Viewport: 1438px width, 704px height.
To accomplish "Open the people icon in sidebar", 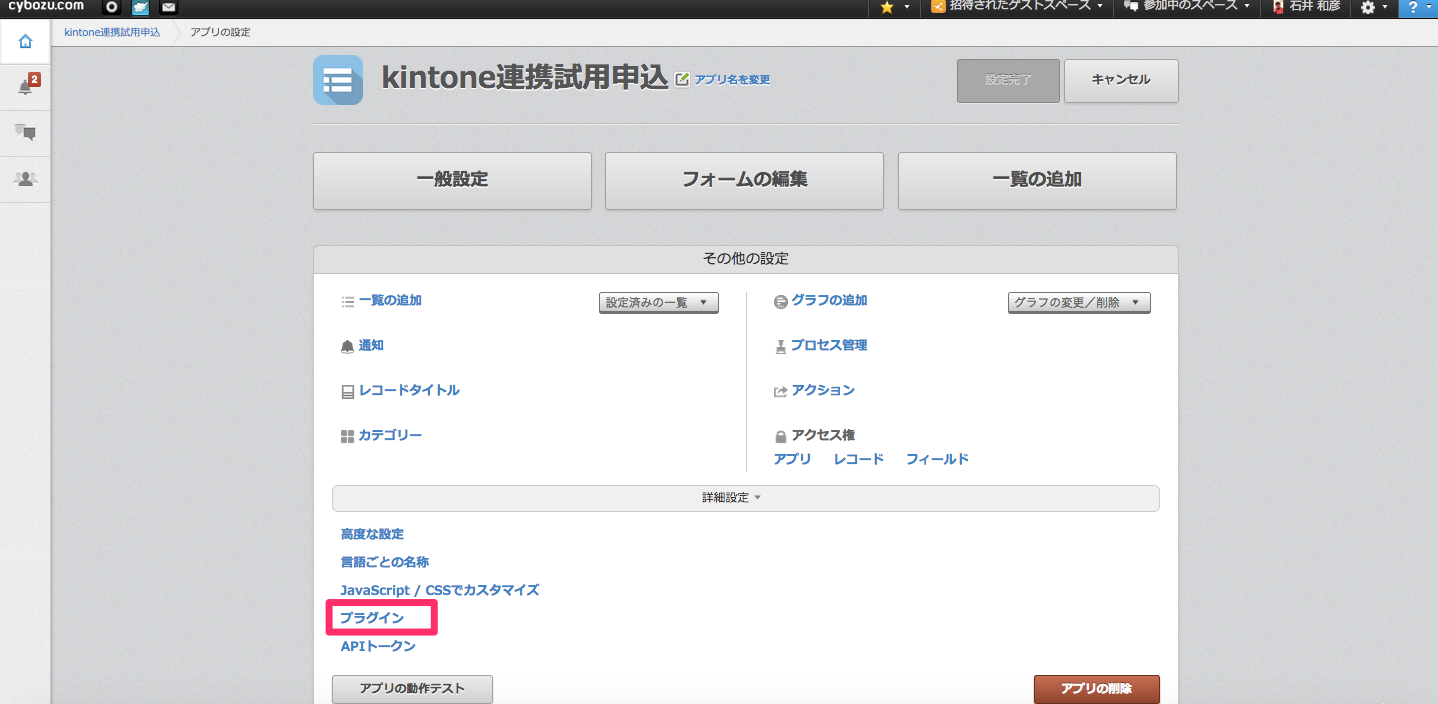I will coord(25,179).
